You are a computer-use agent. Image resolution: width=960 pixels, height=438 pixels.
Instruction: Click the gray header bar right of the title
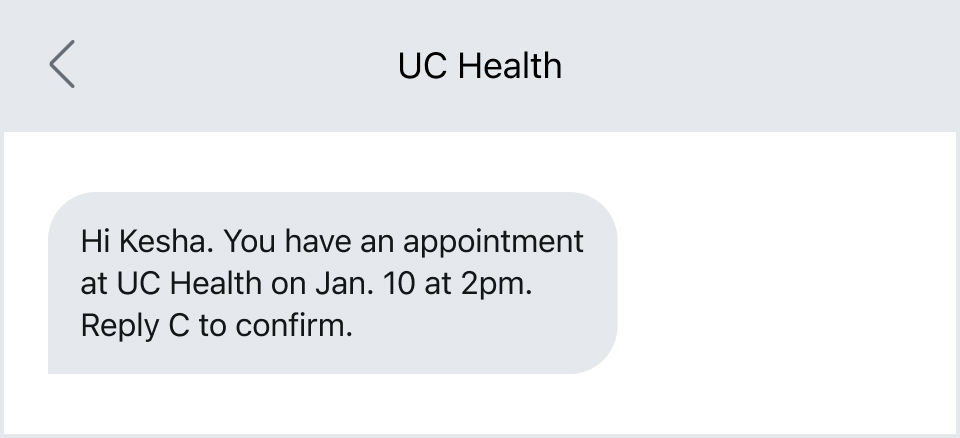760,66
